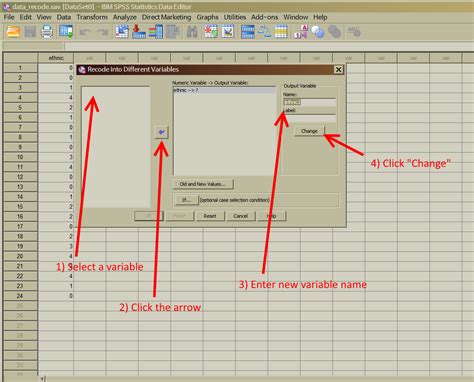474x382 pixels.
Task: Click the Change button
Action: click(309, 131)
